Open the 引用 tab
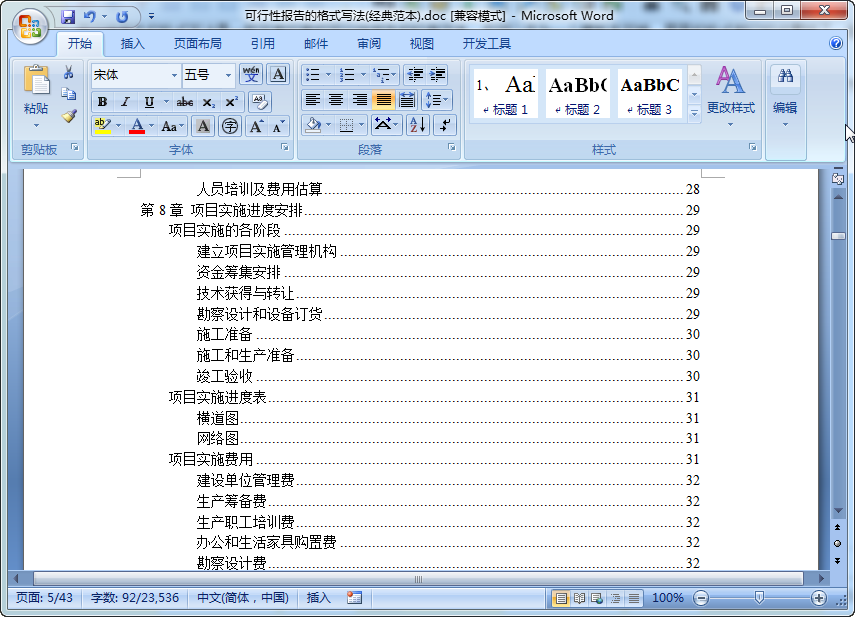This screenshot has width=855, height=617. 262,44
